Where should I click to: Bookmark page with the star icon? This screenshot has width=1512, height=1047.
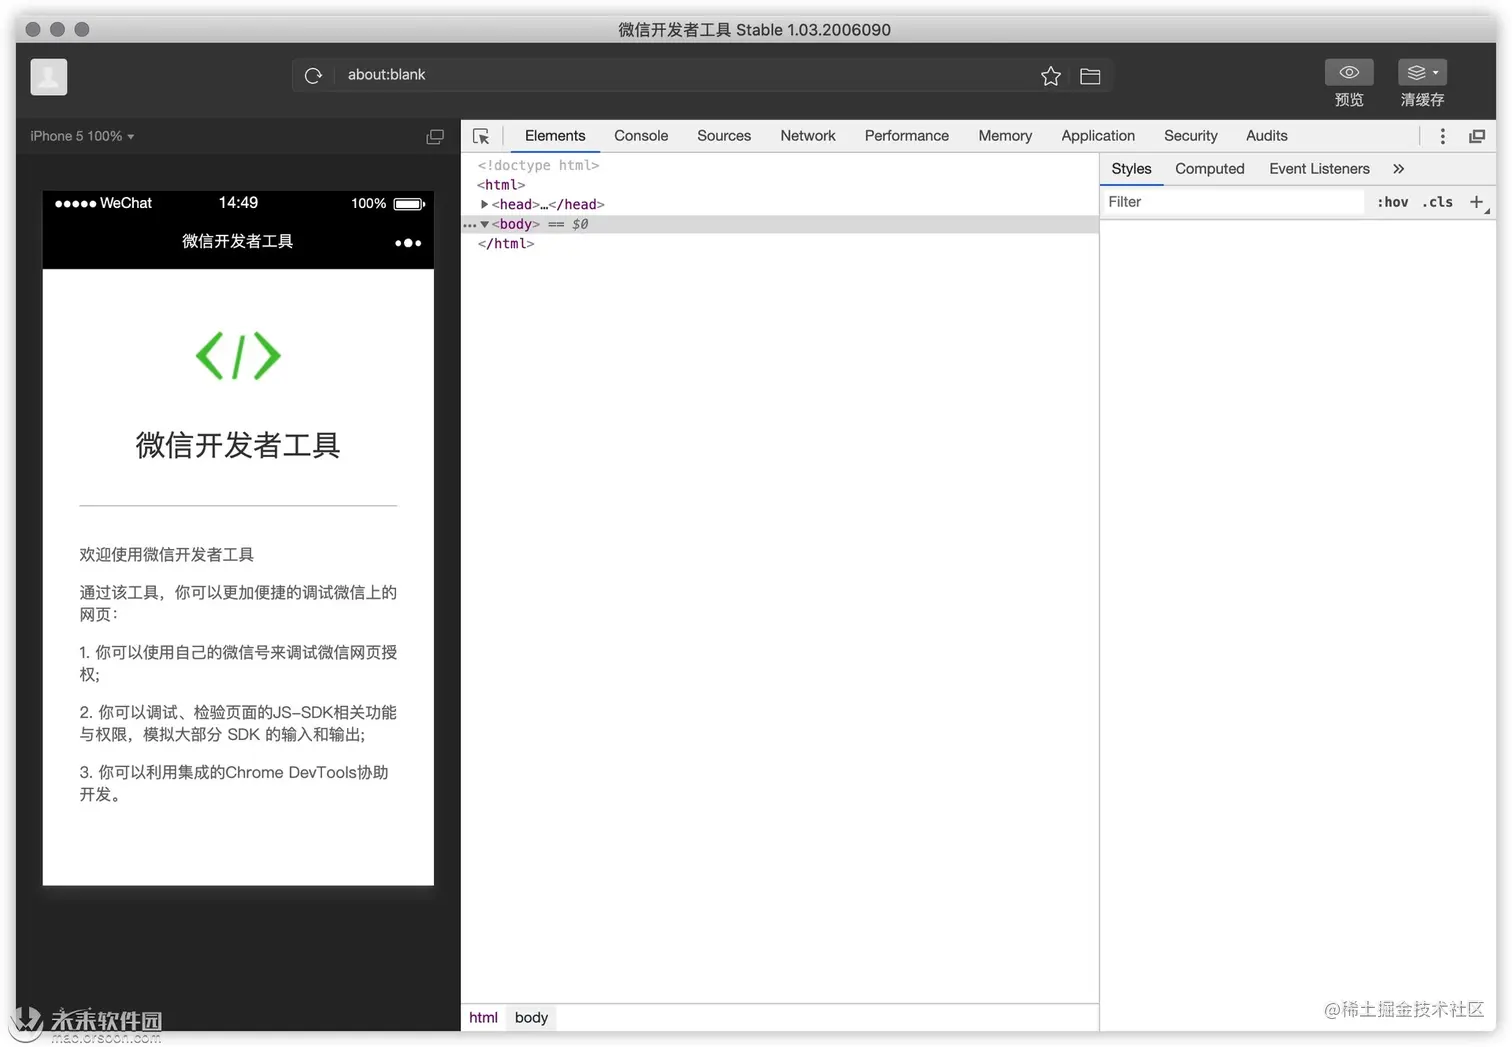pyautogui.click(x=1050, y=76)
